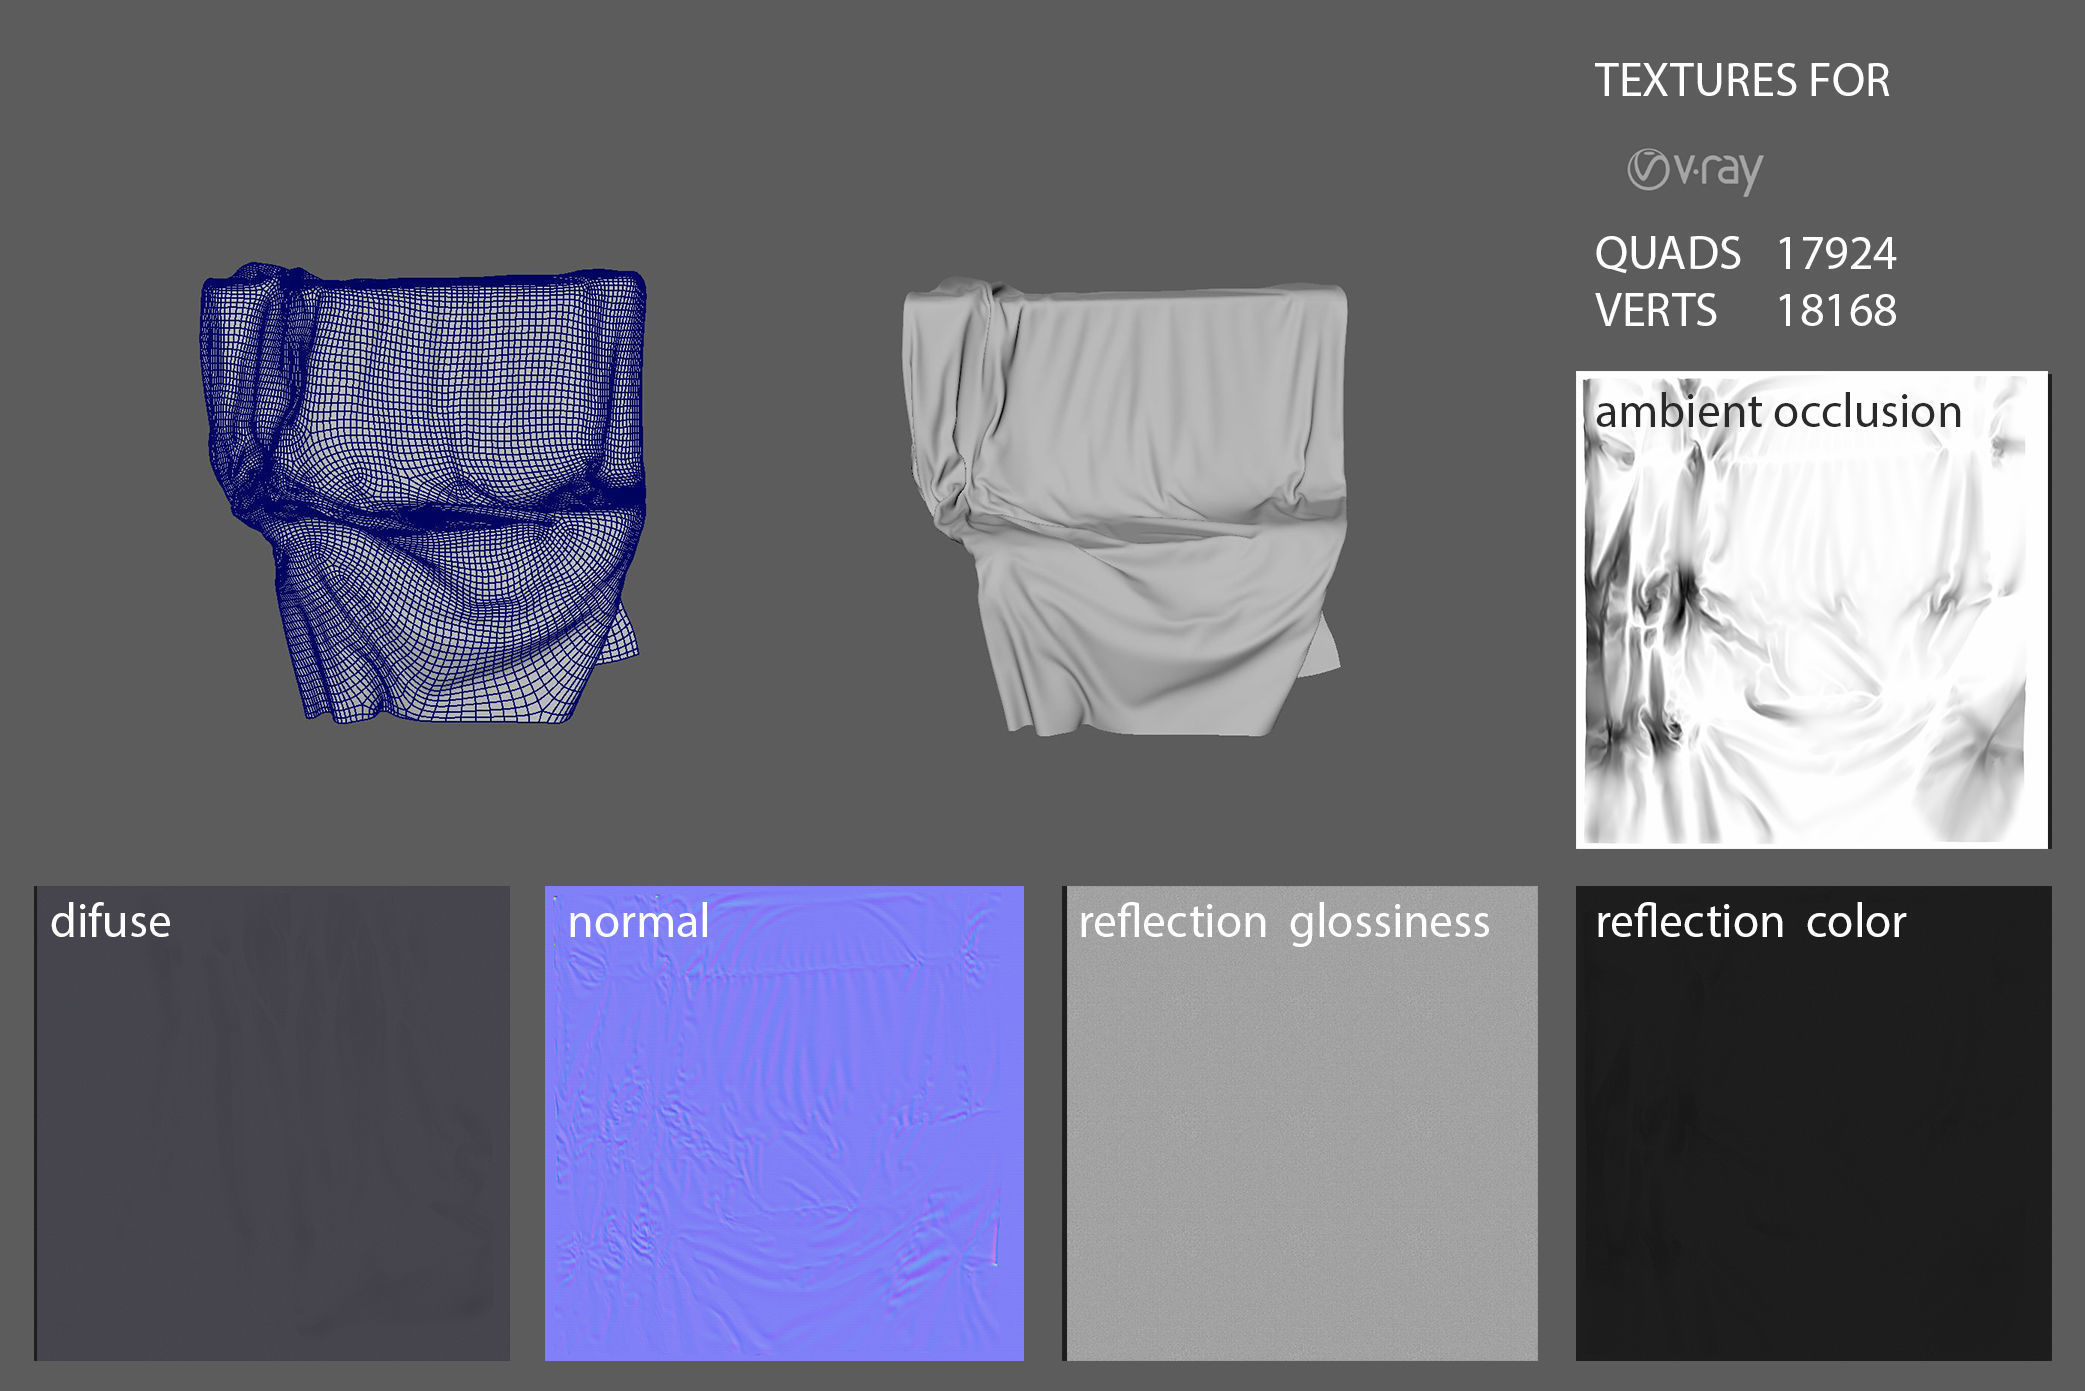
Task: Click the 'QUADS' label
Action: pos(1667,253)
